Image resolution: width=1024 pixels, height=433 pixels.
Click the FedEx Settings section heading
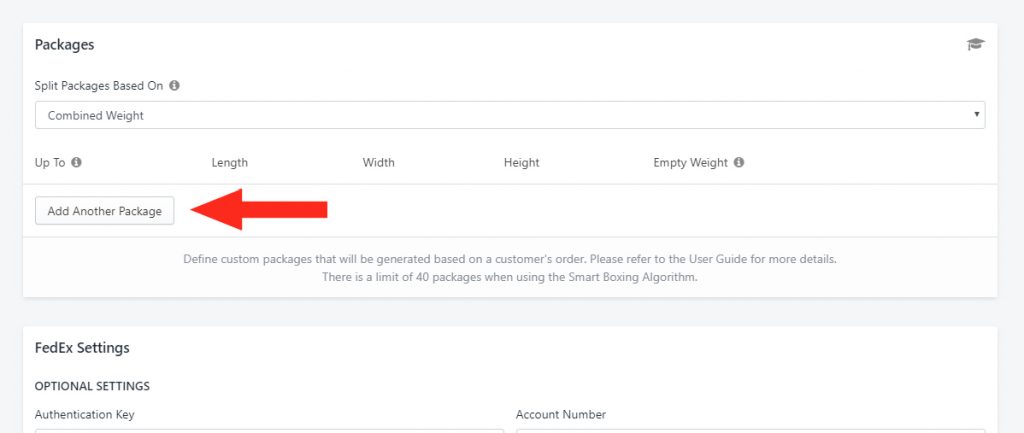click(82, 347)
